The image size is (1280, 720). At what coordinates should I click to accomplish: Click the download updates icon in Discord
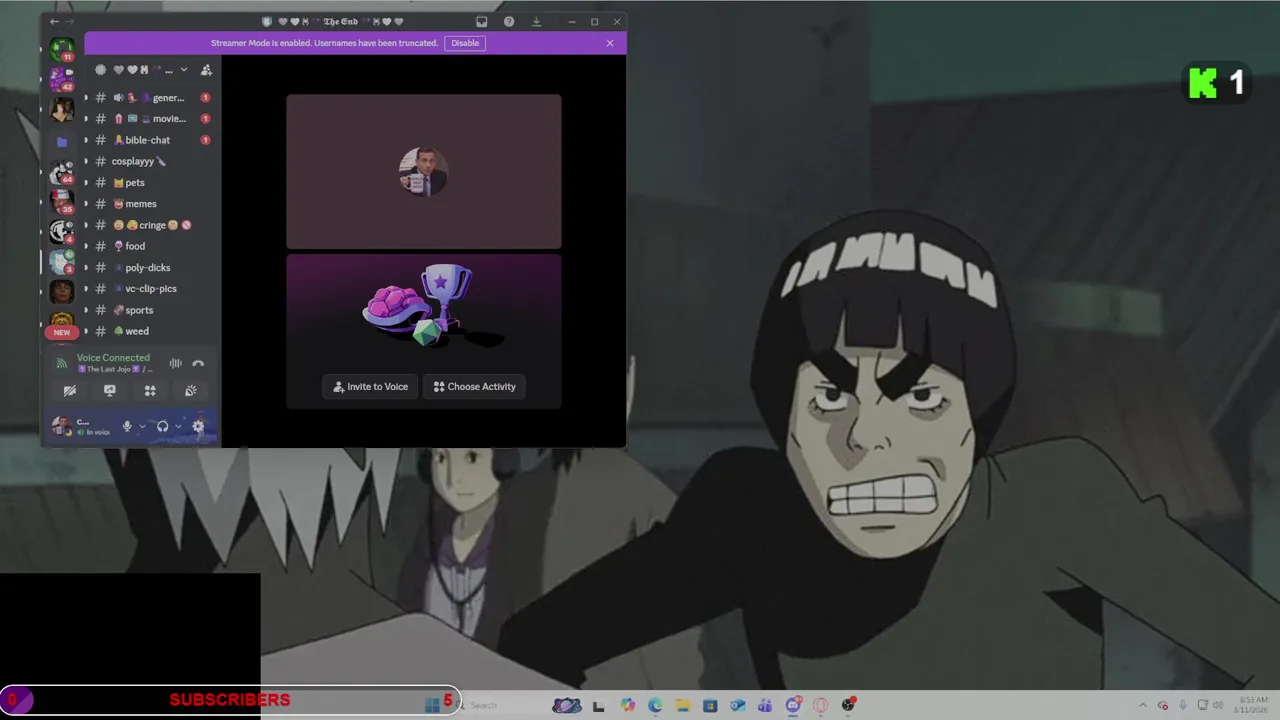(536, 21)
